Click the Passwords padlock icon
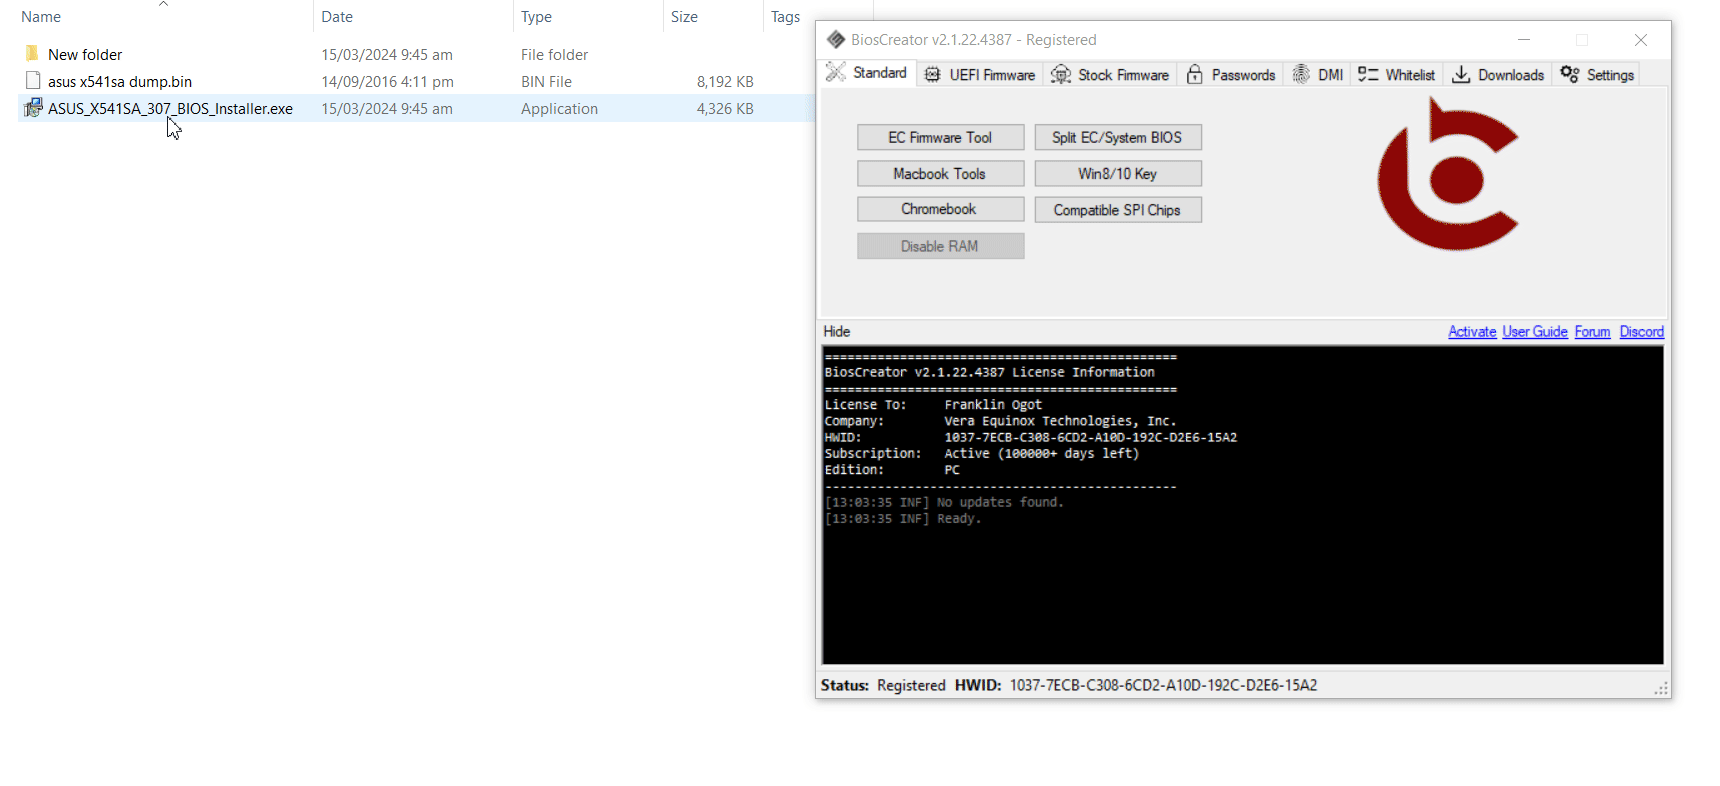Screen dimensions: 1720x786 point(1194,75)
